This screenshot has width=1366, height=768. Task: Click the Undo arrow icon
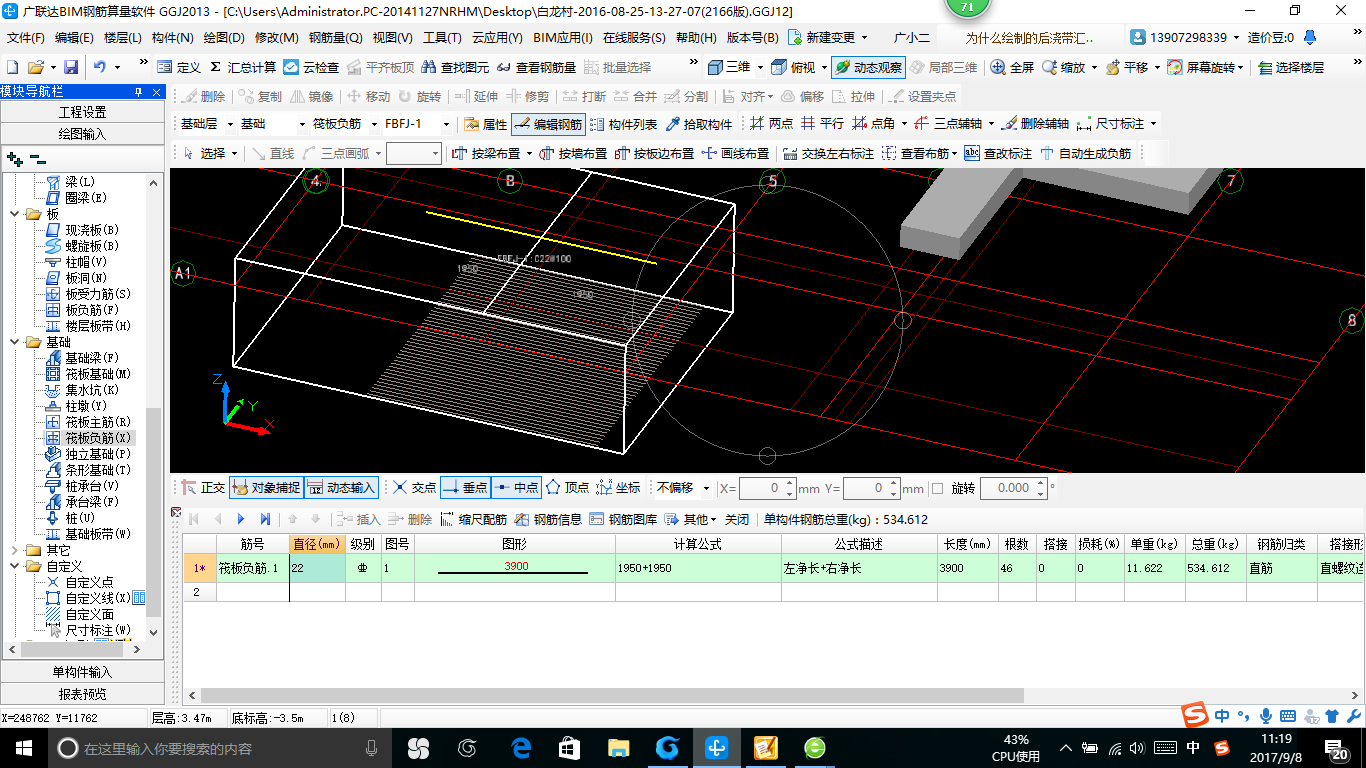click(x=100, y=67)
